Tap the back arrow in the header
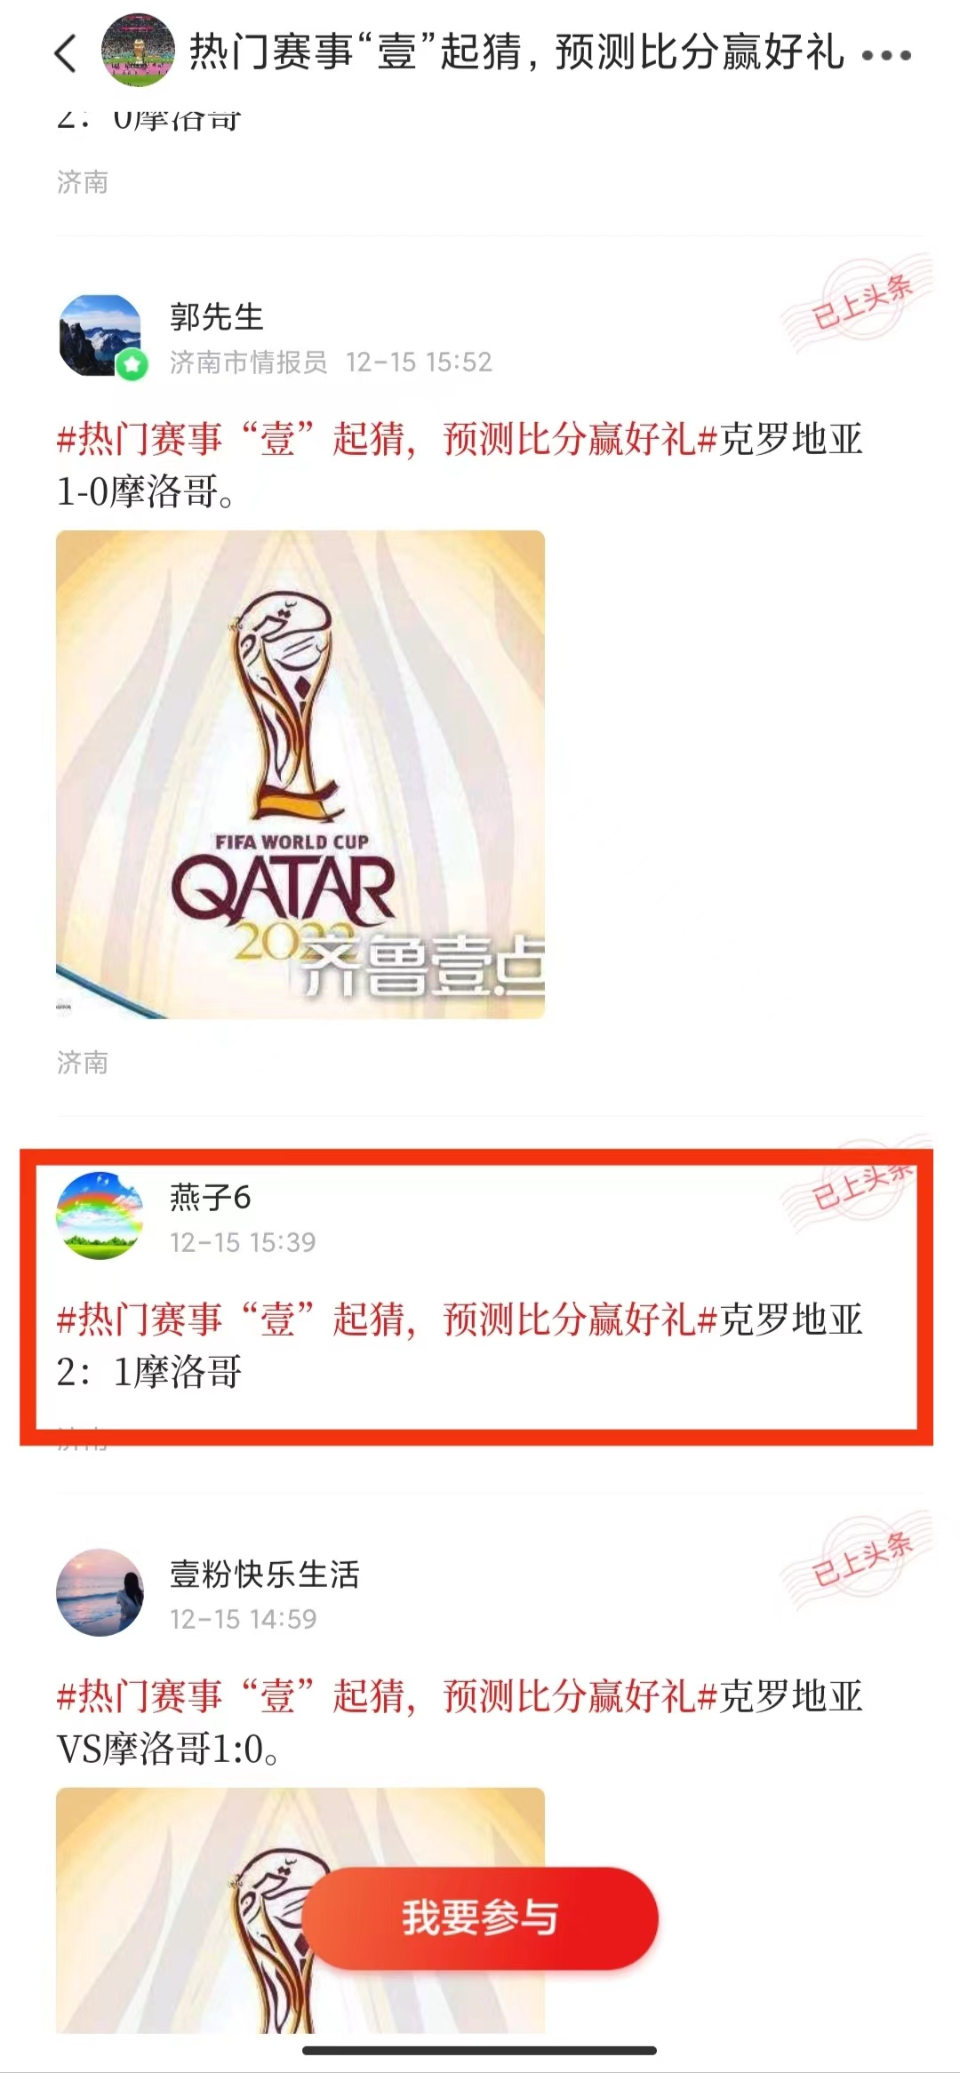Image resolution: width=960 pixels, height=2073 pixels. 66,54
